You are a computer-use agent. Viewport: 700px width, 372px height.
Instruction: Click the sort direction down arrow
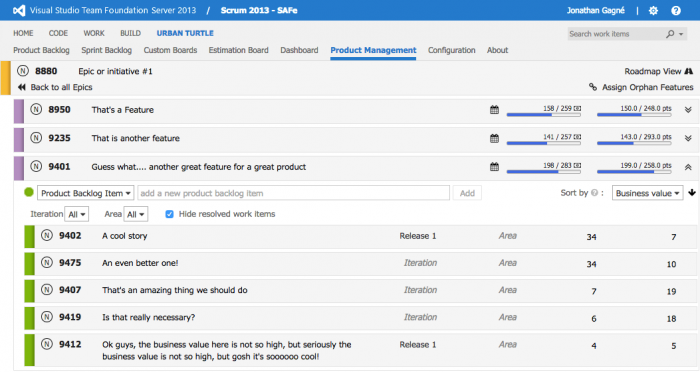click(x=692, y=193)
